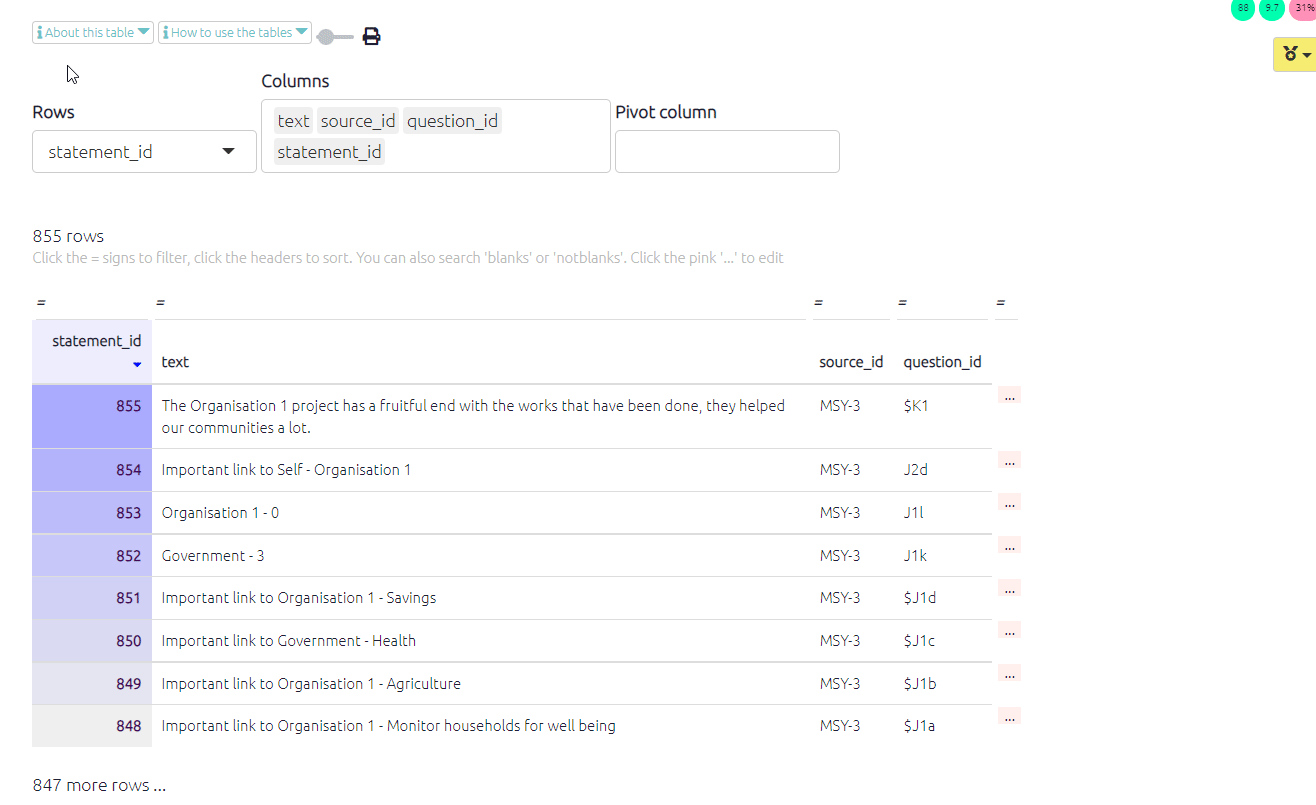Screen dimensions: 1316x805
Task: Click the green 88 badge
Action: [x=1243, y=8]
